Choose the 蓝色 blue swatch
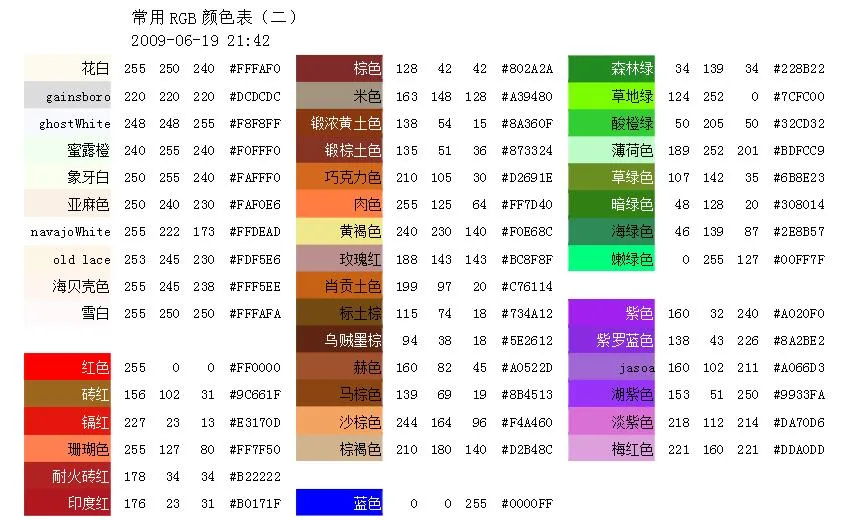 [x=339, y=503]
